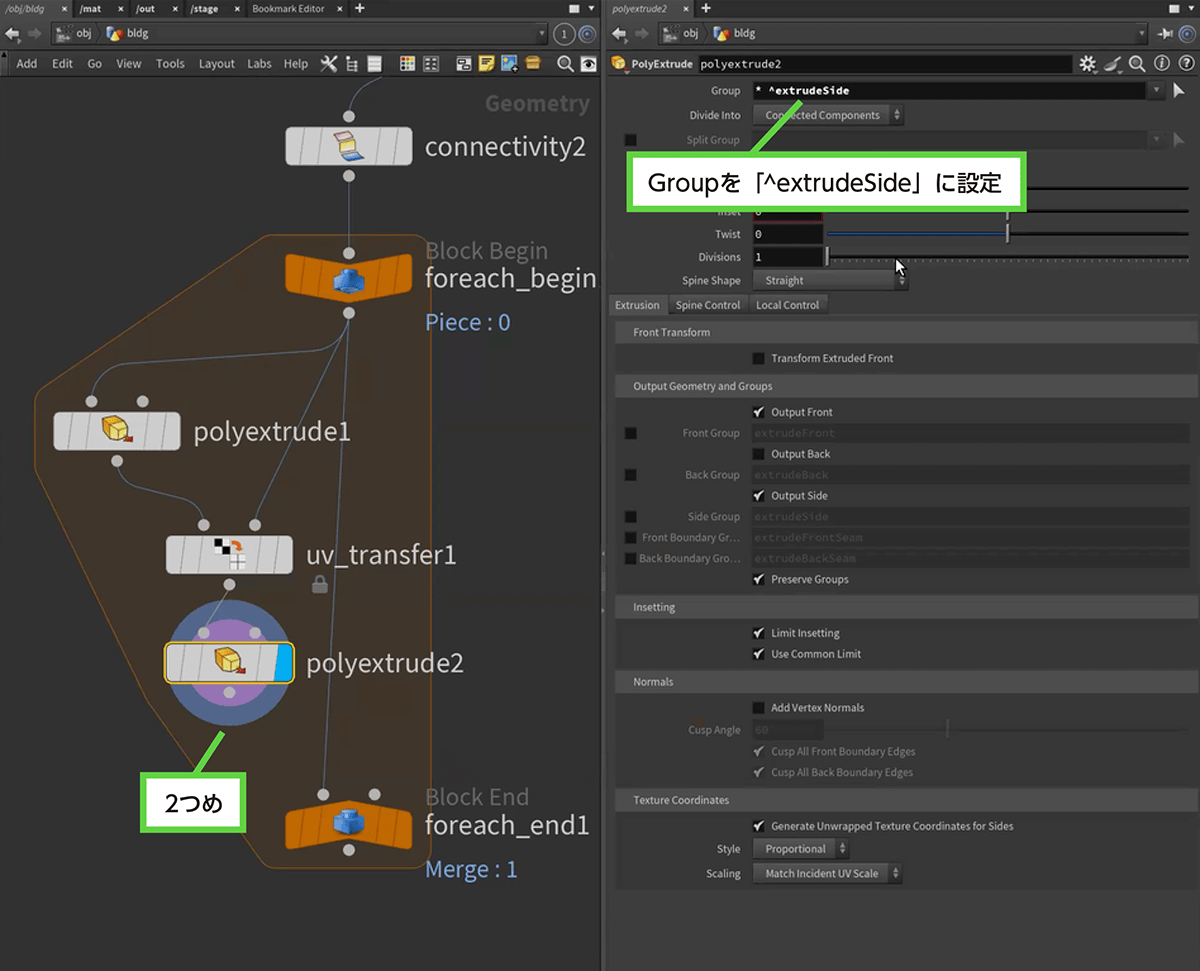Open the gear settings menu in parameter pane
The image size is (1200, 971).
coord(1088,64)
